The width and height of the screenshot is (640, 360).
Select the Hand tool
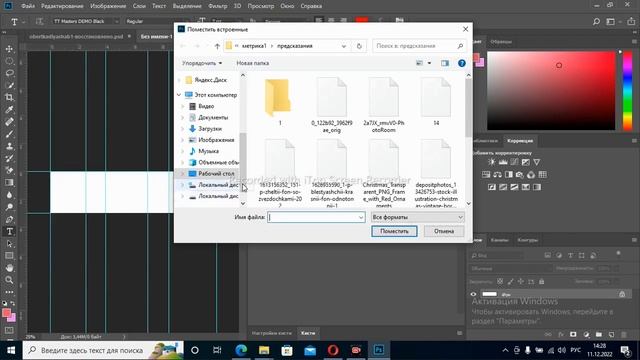pyautogui.click(x=9, y=268)
